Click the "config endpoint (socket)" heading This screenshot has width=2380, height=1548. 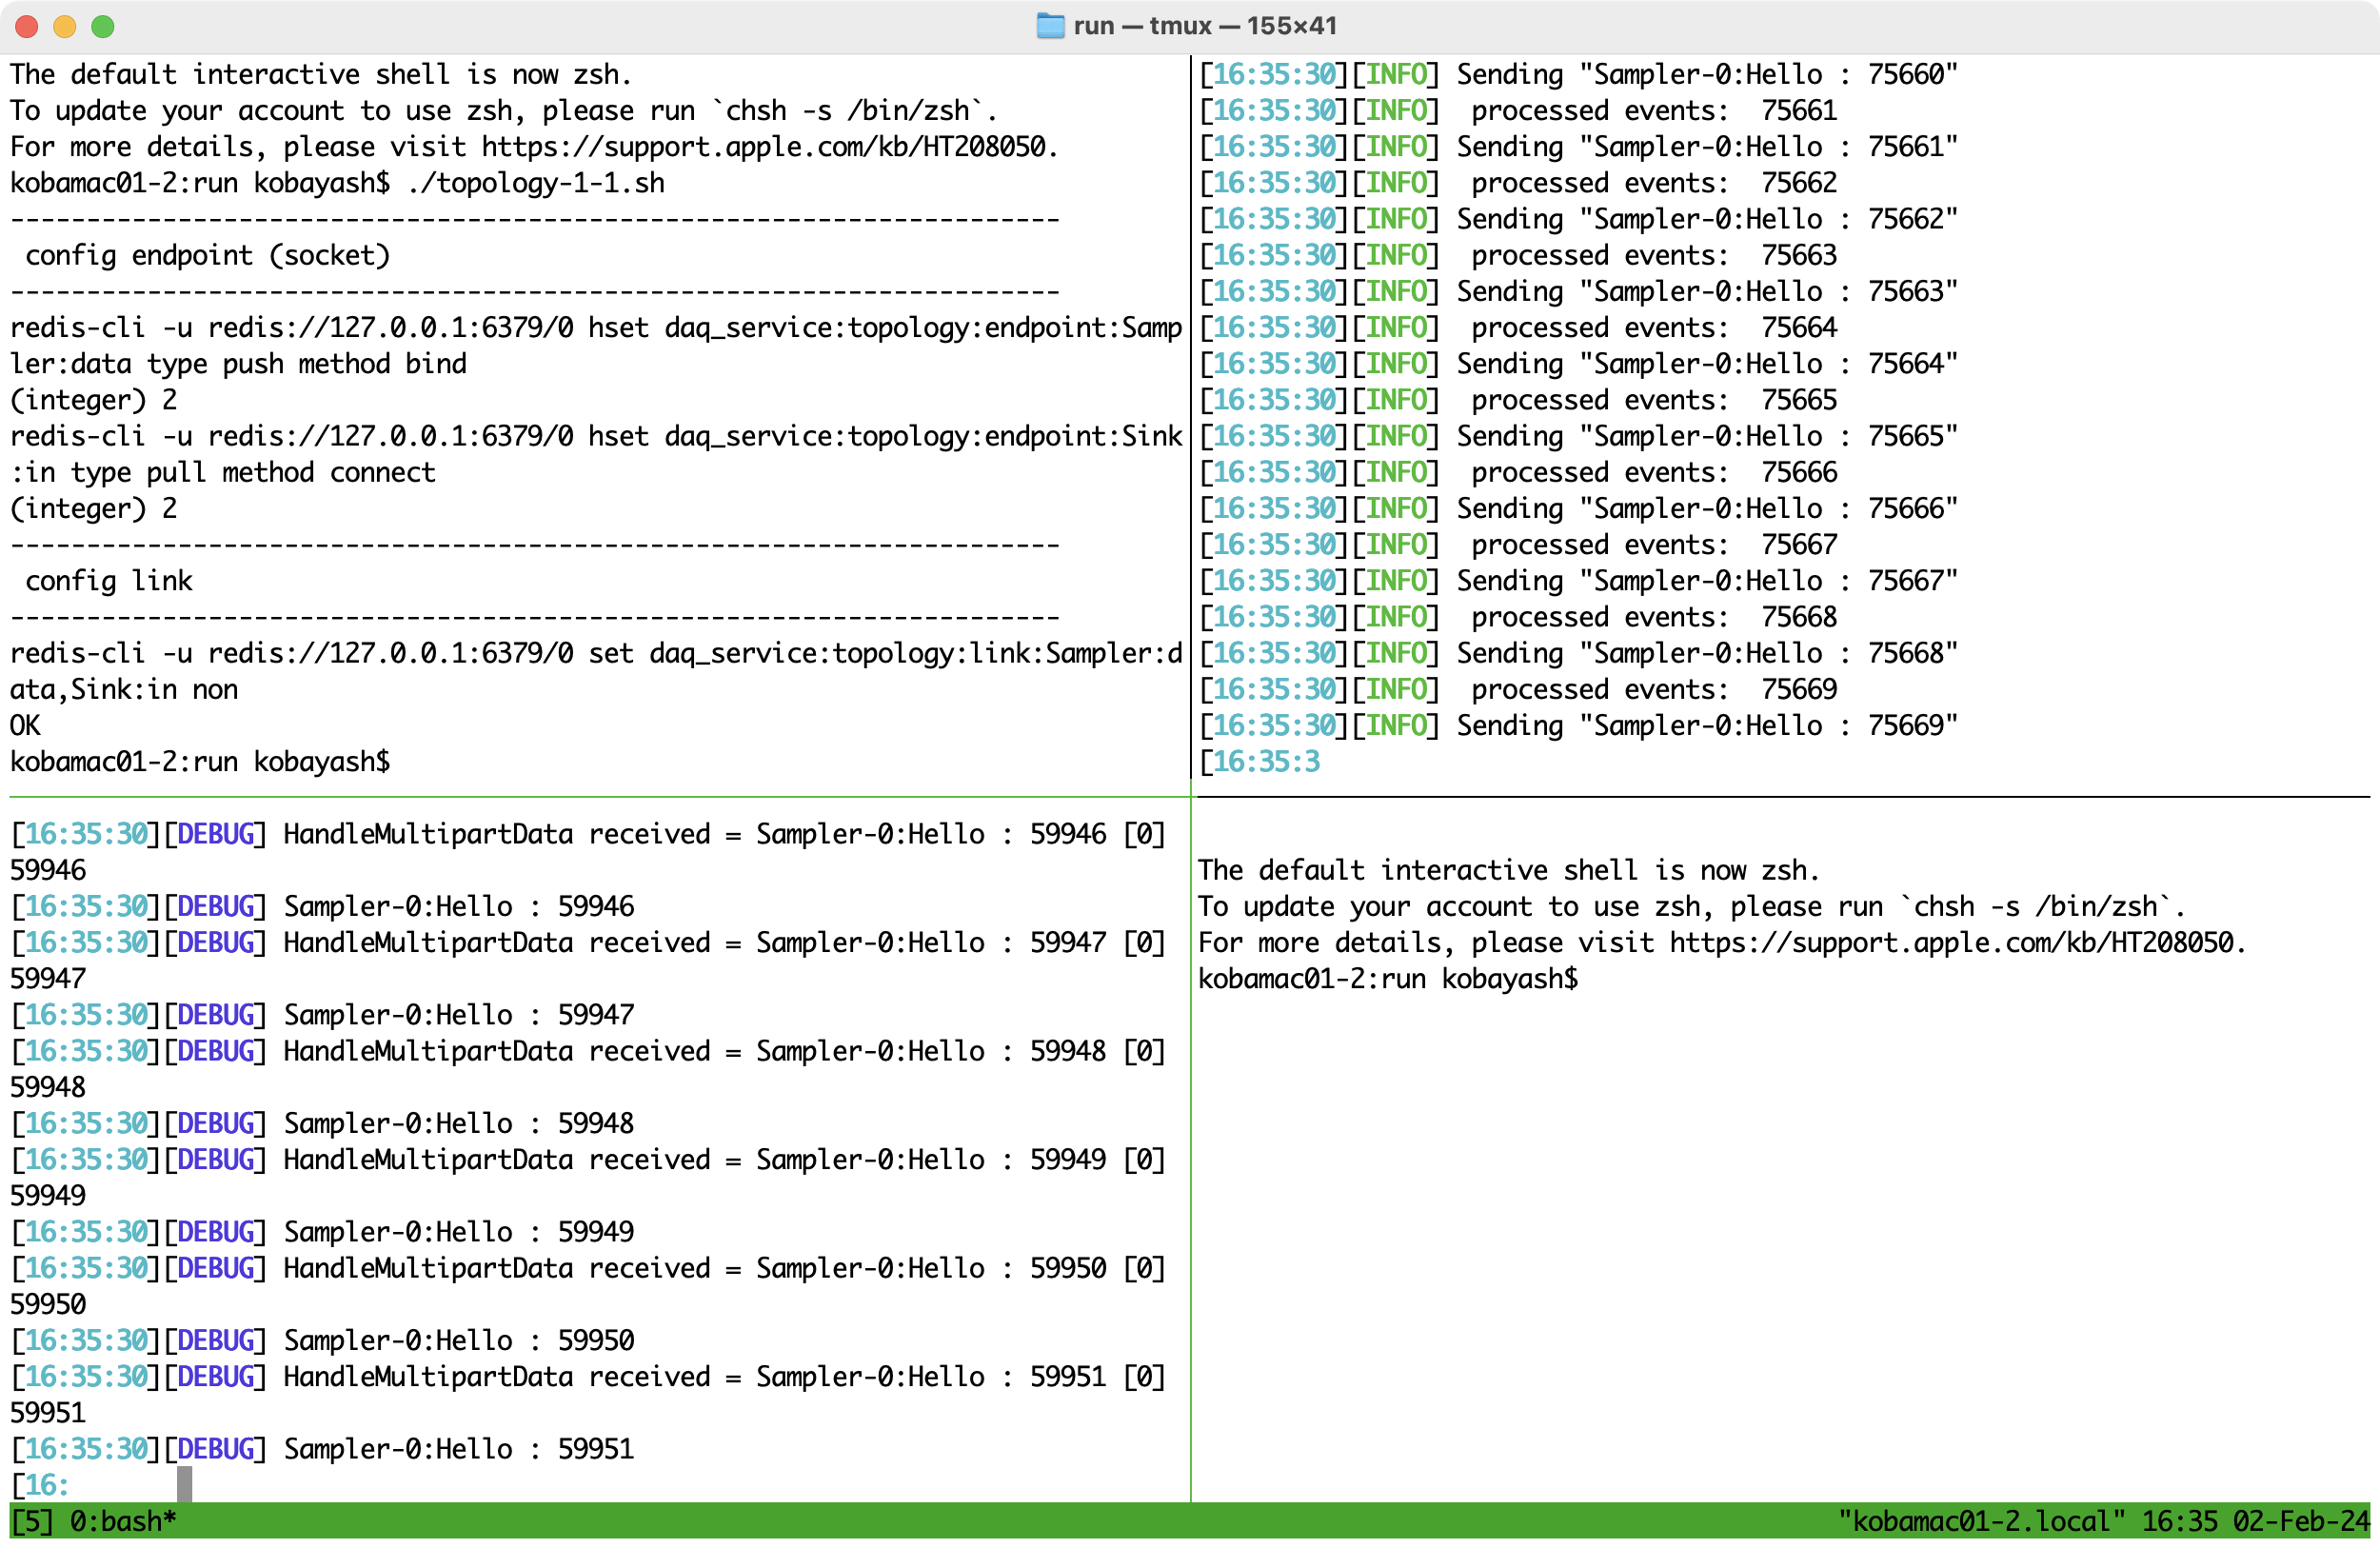click(207, 255)
